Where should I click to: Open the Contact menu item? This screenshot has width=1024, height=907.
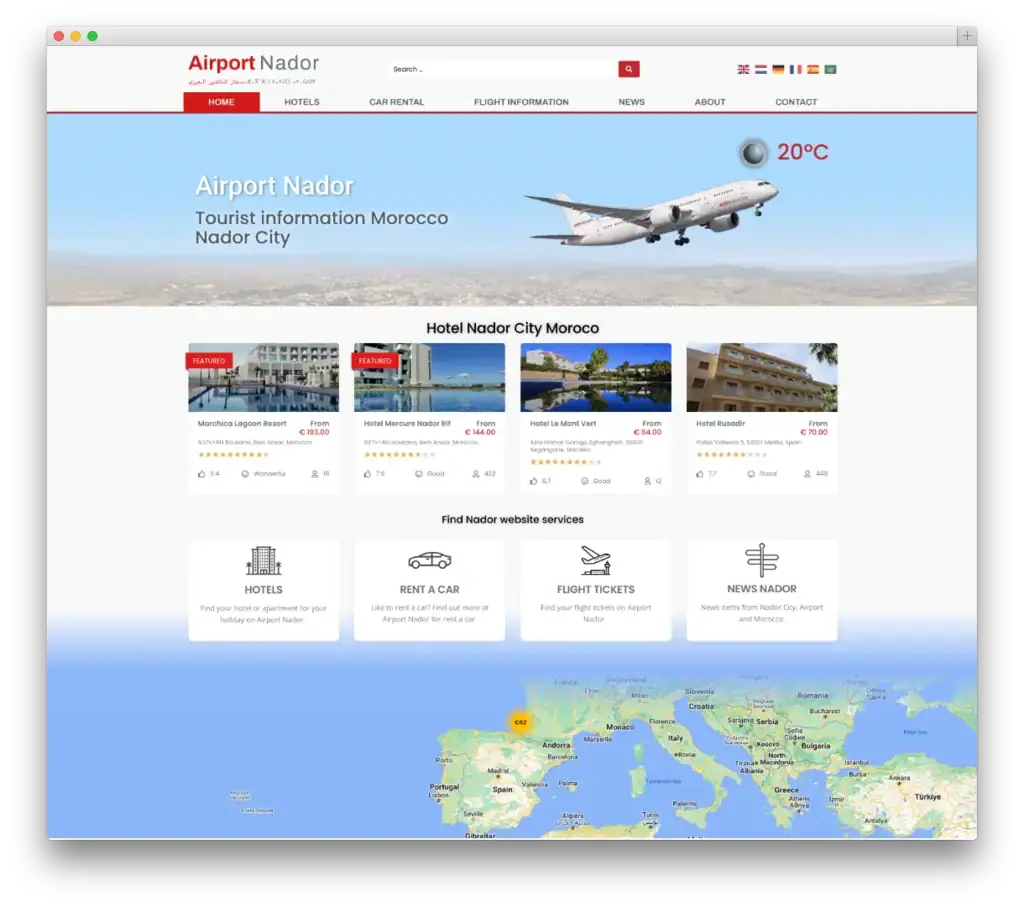pos(796,102)
